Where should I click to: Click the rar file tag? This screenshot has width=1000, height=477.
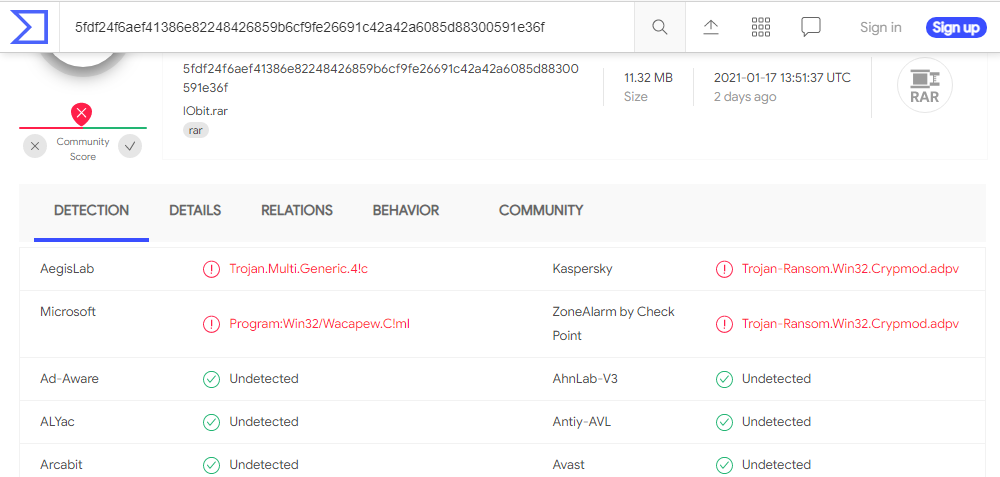[x=196, y=130]
